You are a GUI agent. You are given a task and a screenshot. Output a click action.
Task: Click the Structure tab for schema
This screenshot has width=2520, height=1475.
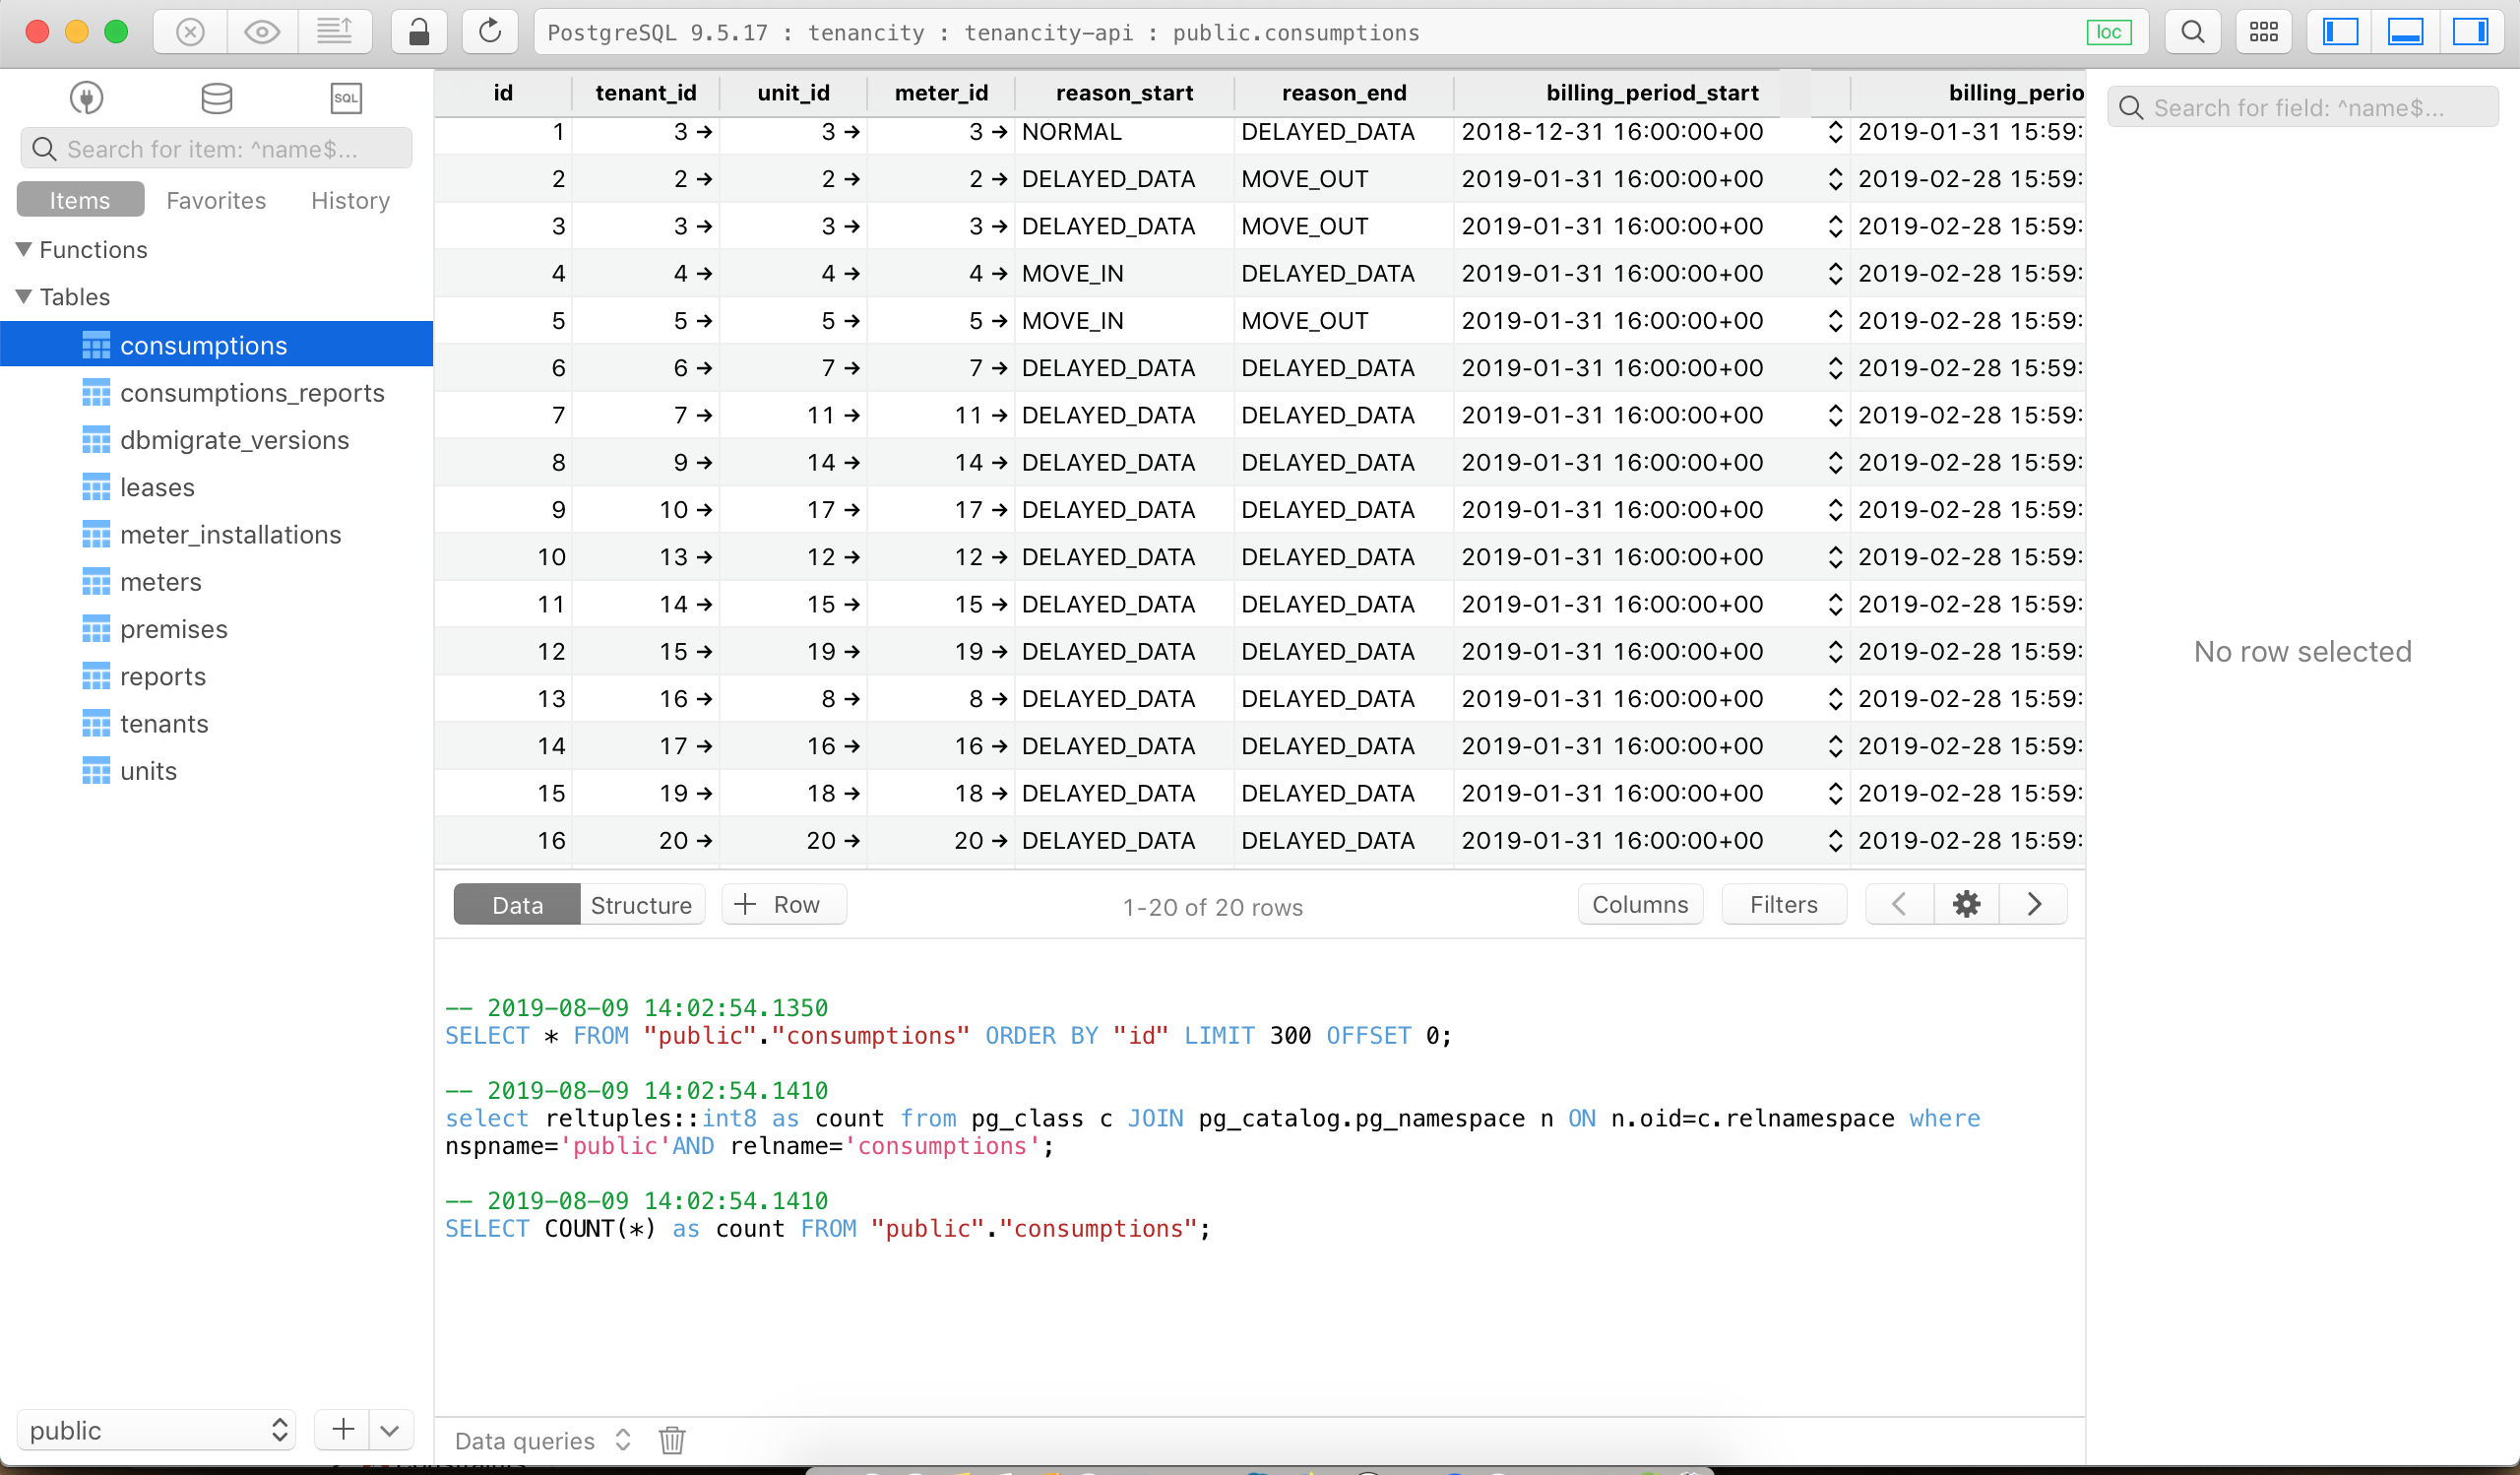pos(639,904)
